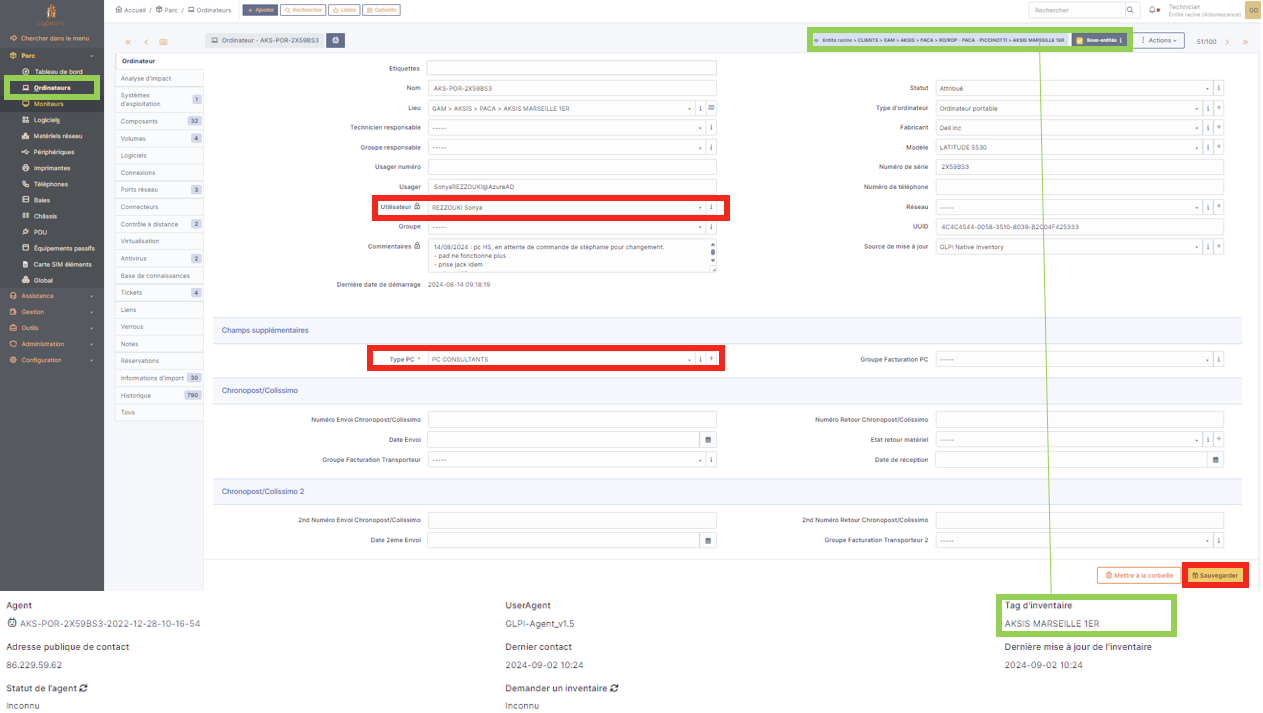Switch to Systèmes d'exploitation tab

point(159,99)
